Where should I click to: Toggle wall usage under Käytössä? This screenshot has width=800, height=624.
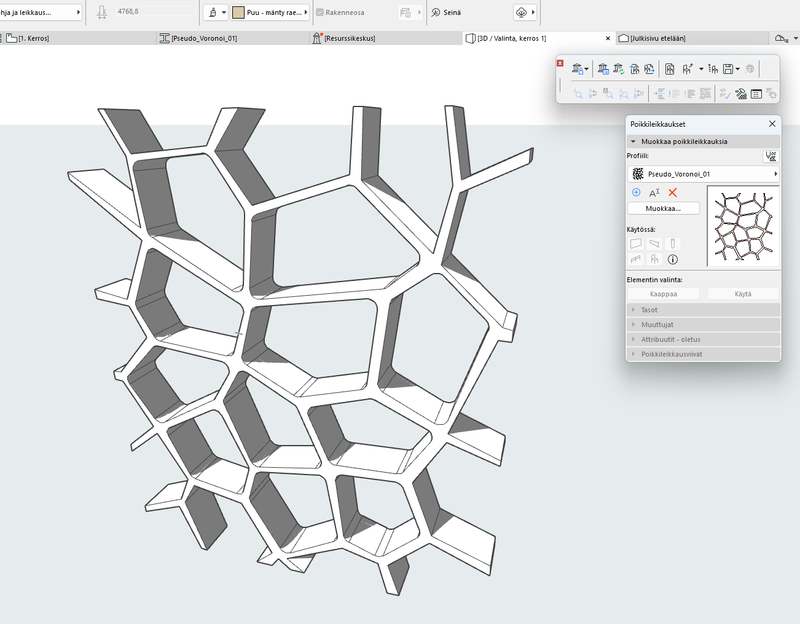635,243
